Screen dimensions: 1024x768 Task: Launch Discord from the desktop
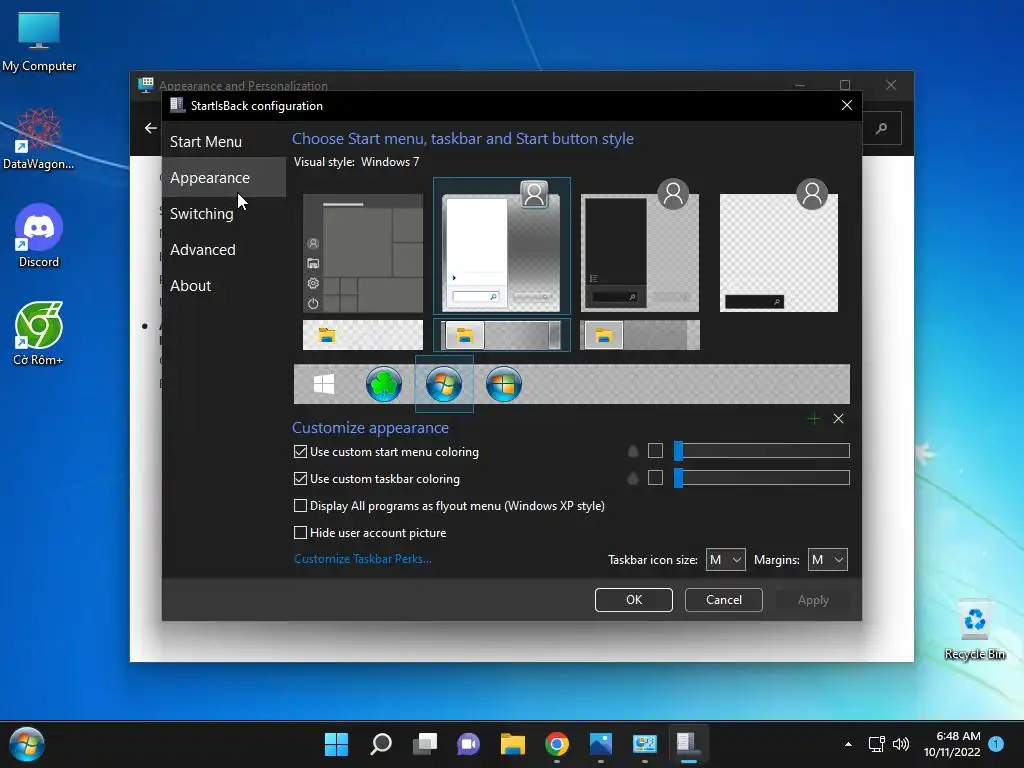pos(39,236)
